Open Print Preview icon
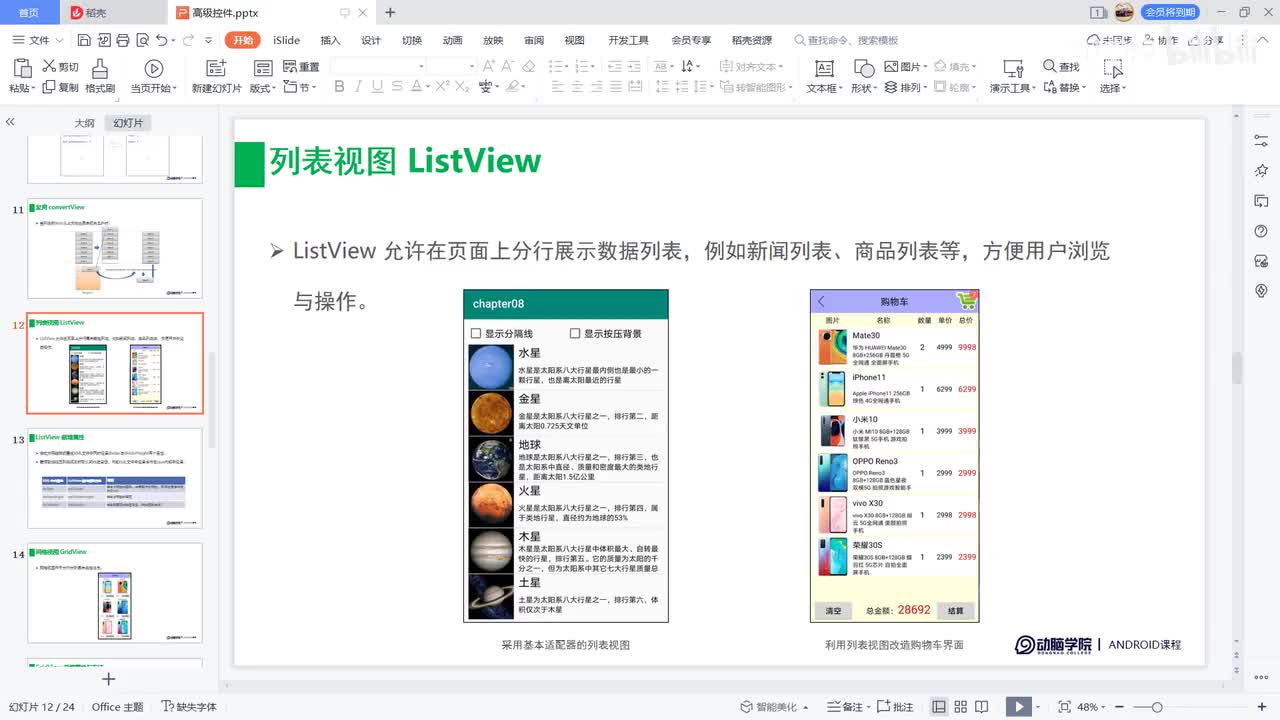This screenshot has height=720, width=1280. click(141, 40)
